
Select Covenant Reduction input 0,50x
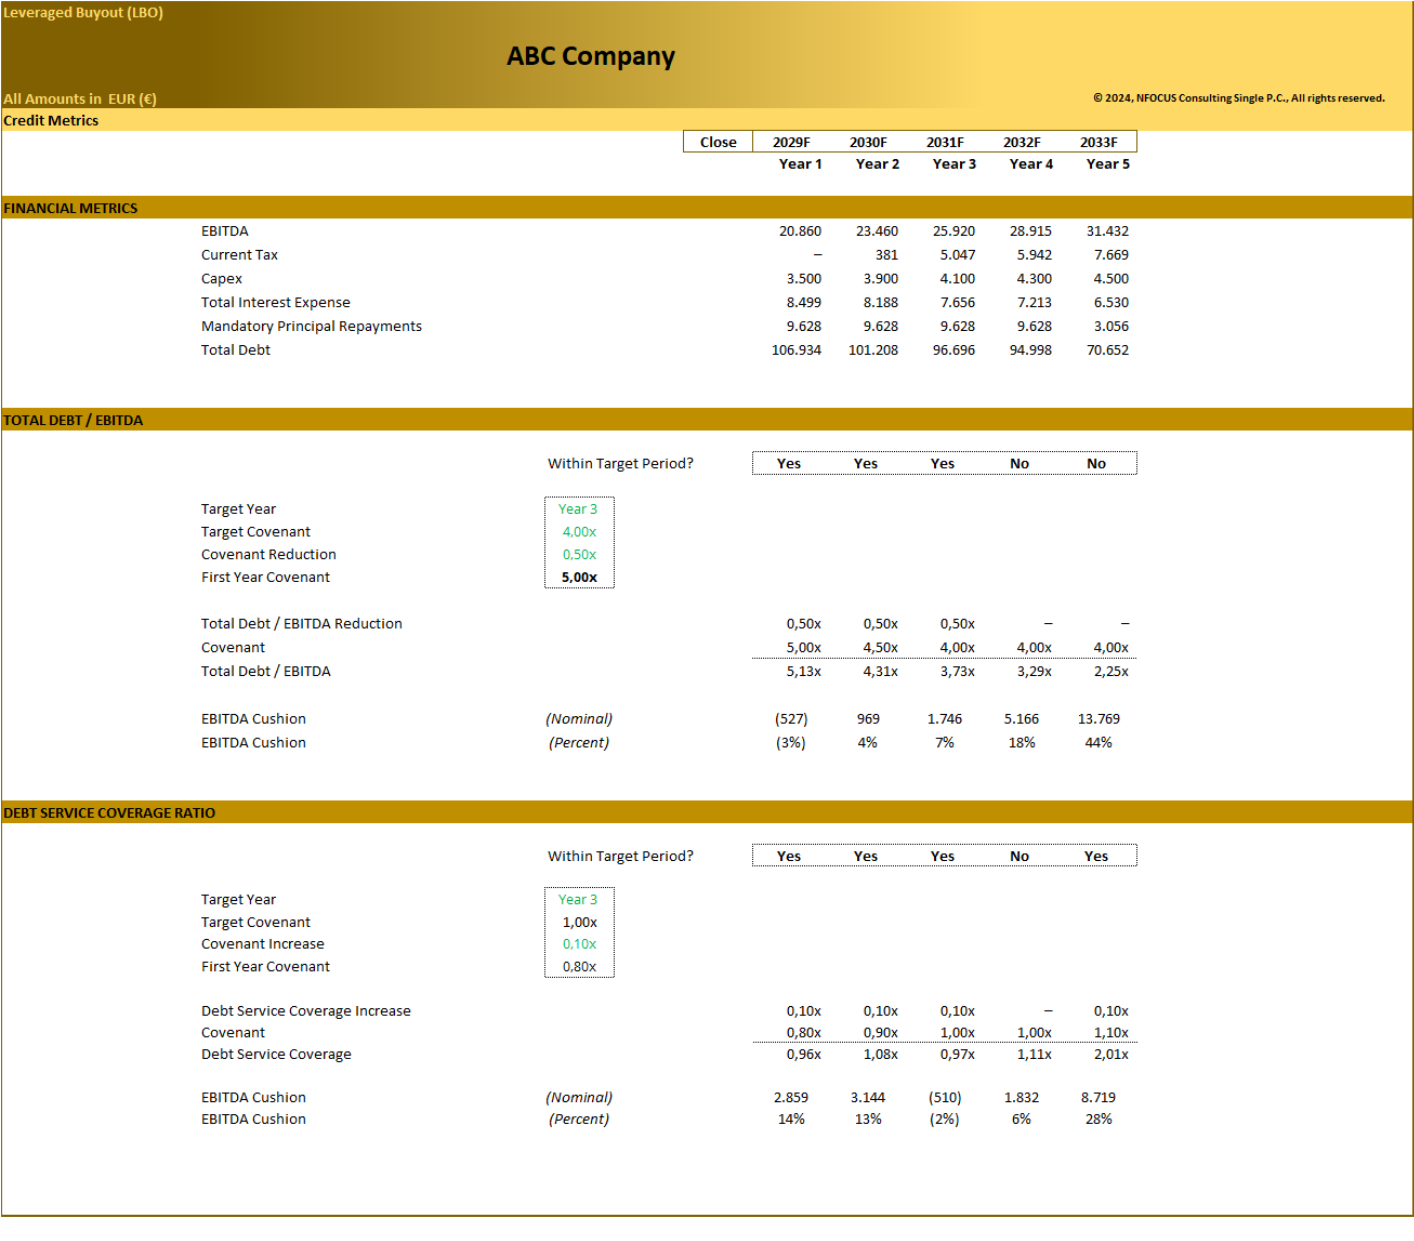579,554
